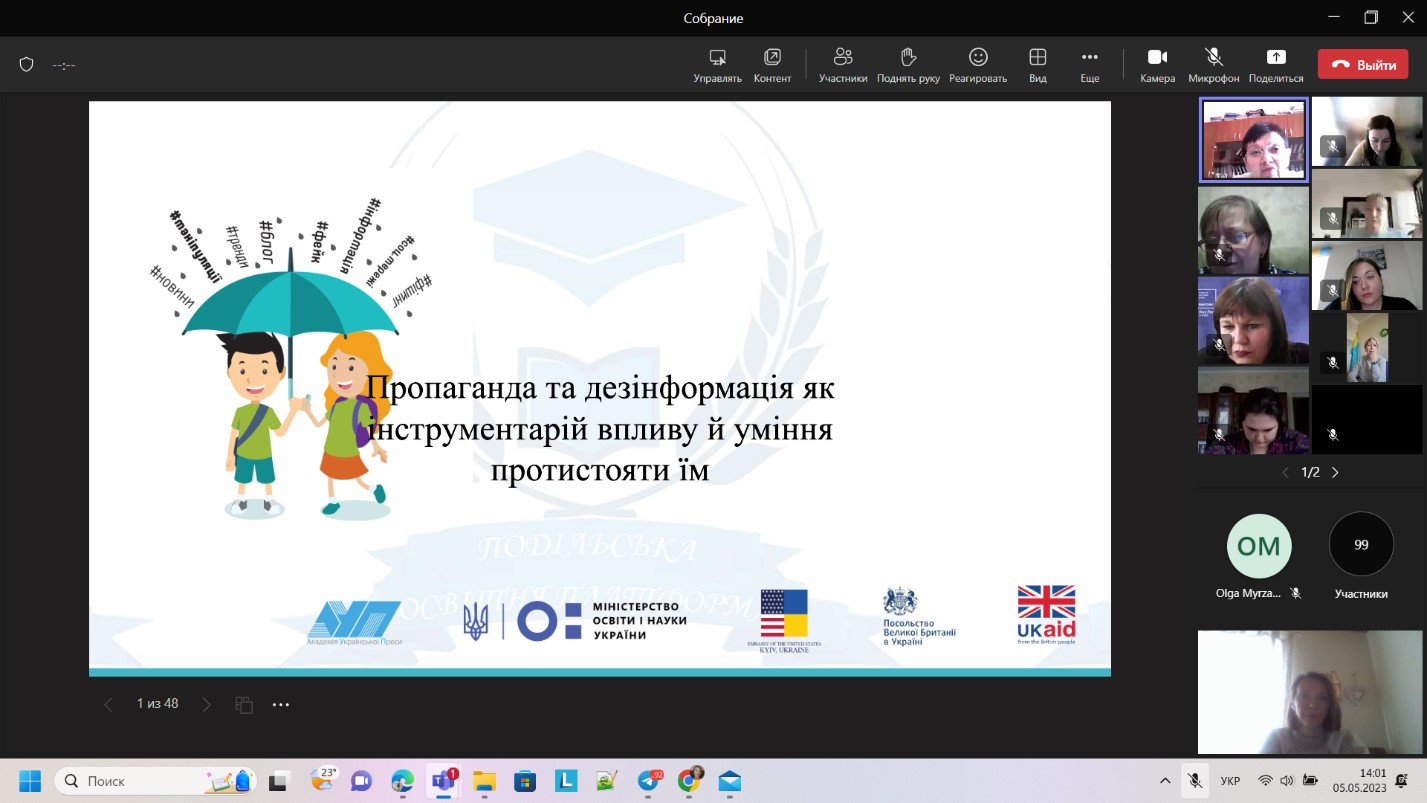Open Microsoft Store from the taskbar
Viewport: 1427px width, 803px height.
pos(525,781)
